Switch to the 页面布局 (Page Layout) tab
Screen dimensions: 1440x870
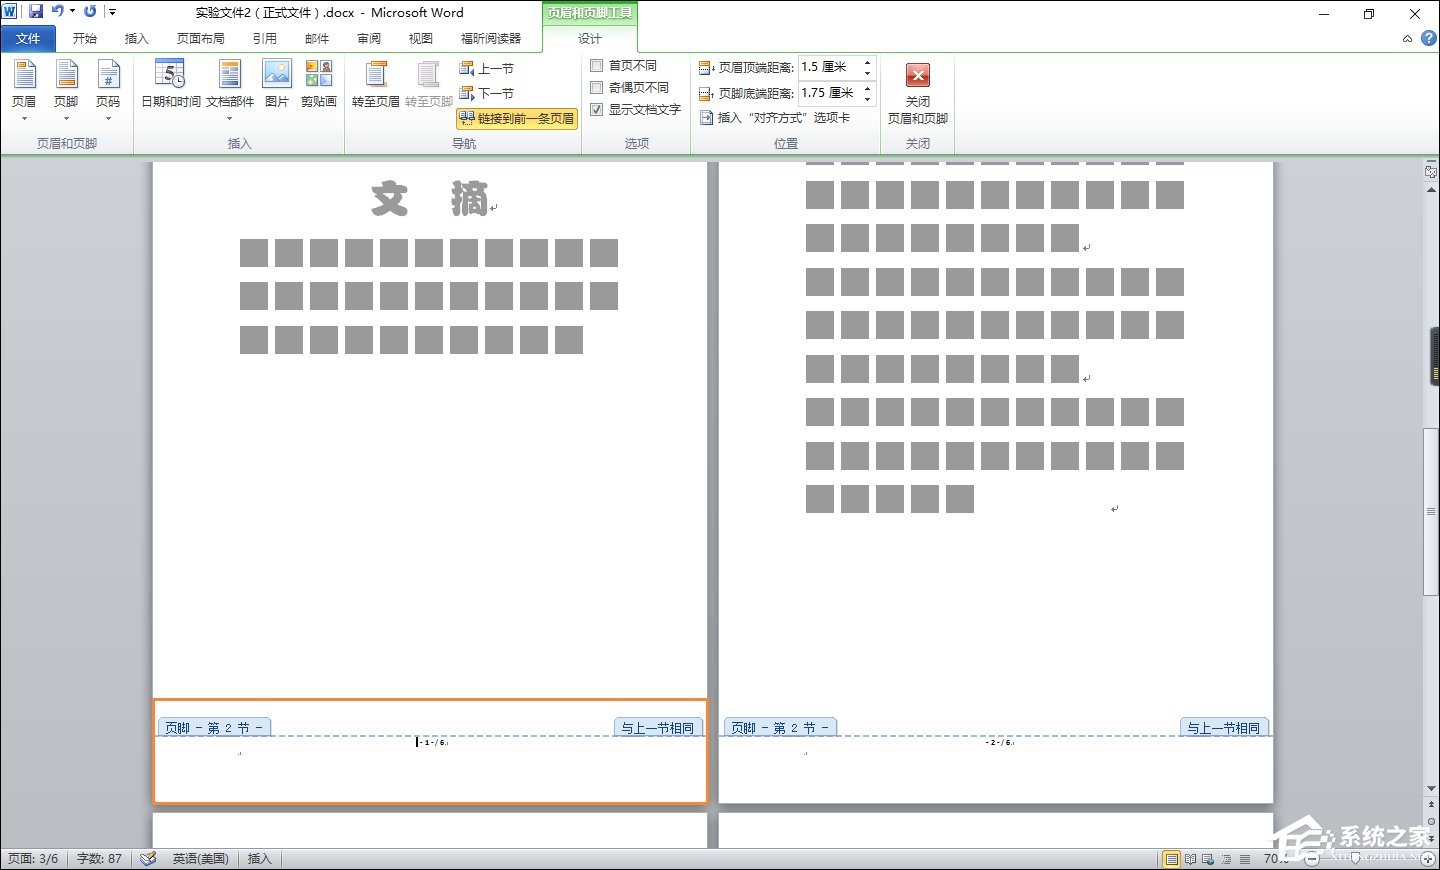click(201, 39)
